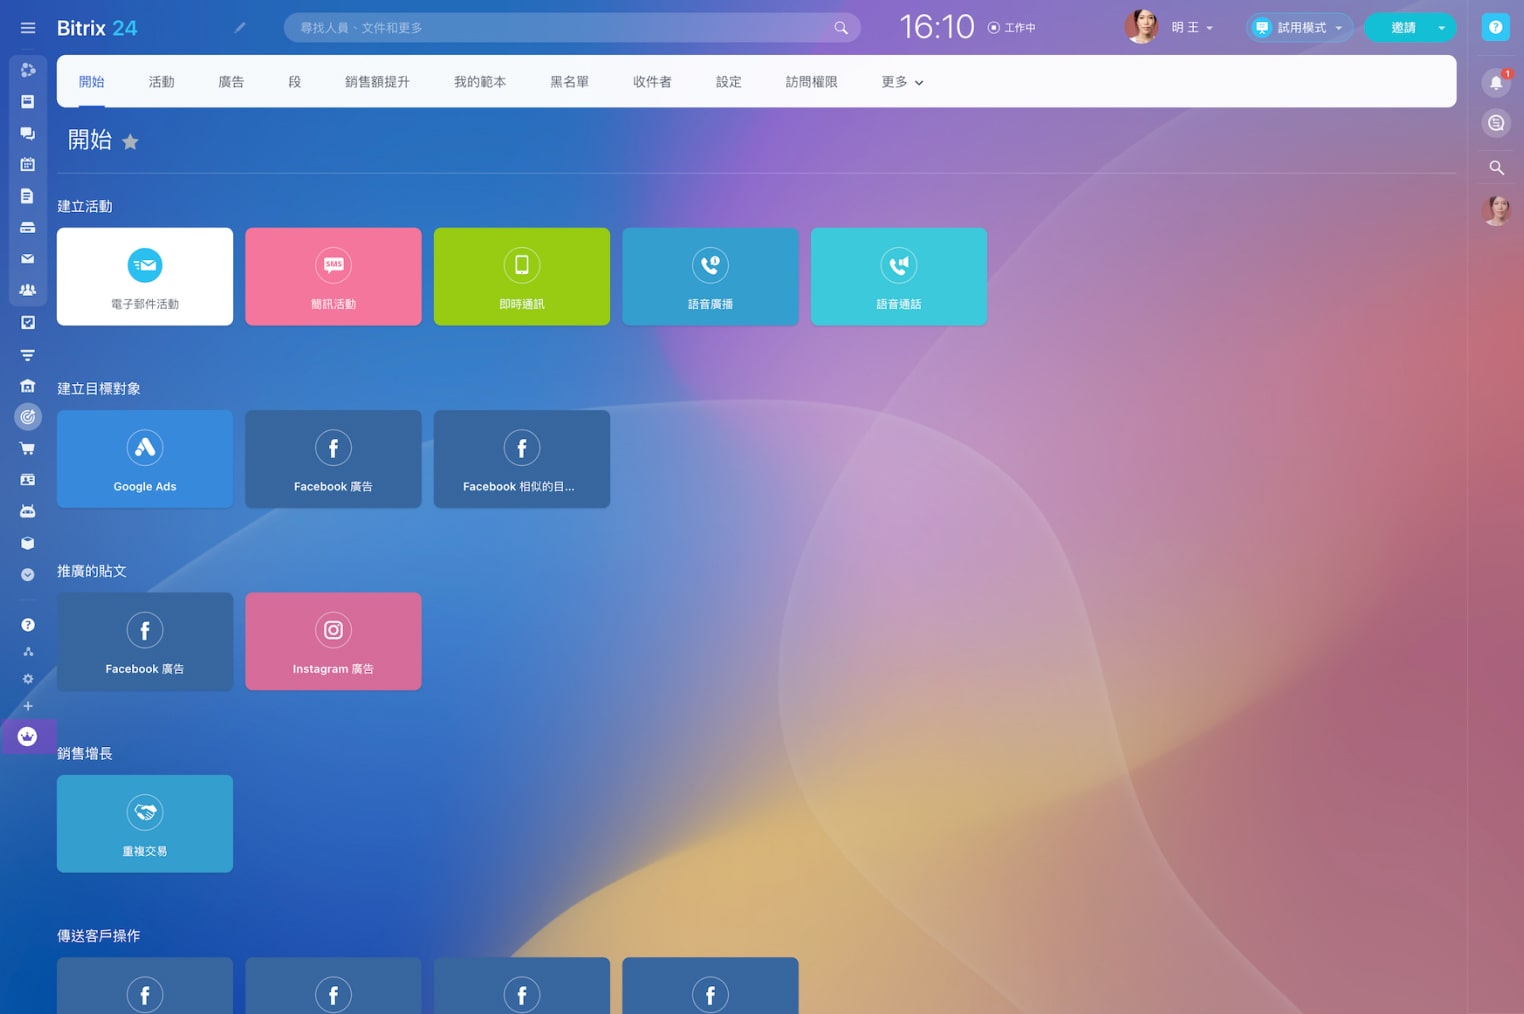Open the 明 王 user profile dropdown
Screen dimensions: 1524x1014
click(x=1169, y=28)
